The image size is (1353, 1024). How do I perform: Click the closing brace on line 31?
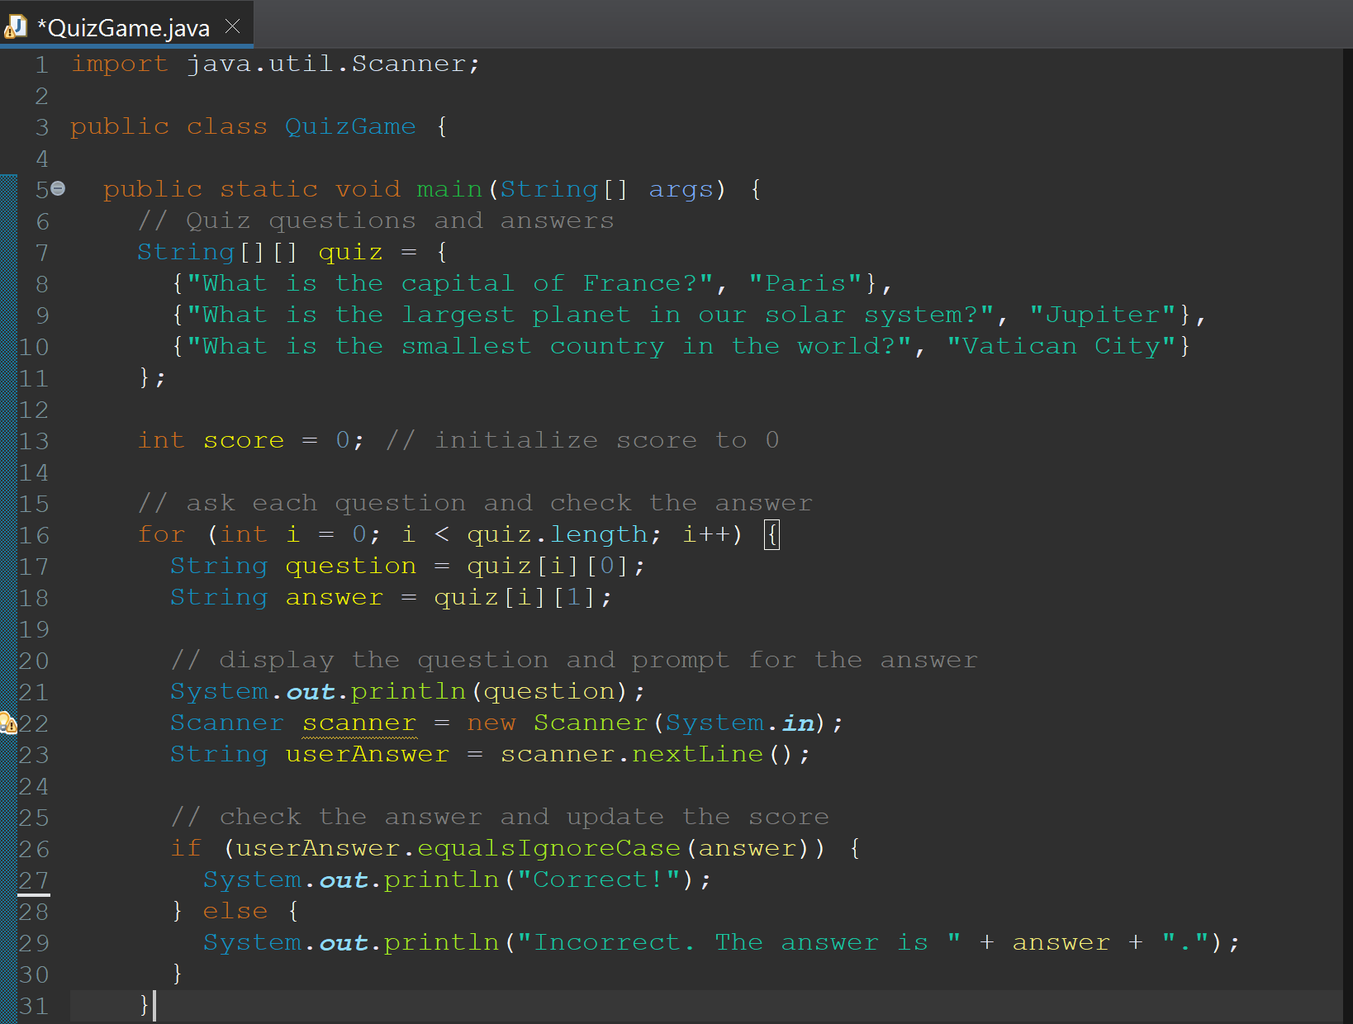coord(144,1006)
